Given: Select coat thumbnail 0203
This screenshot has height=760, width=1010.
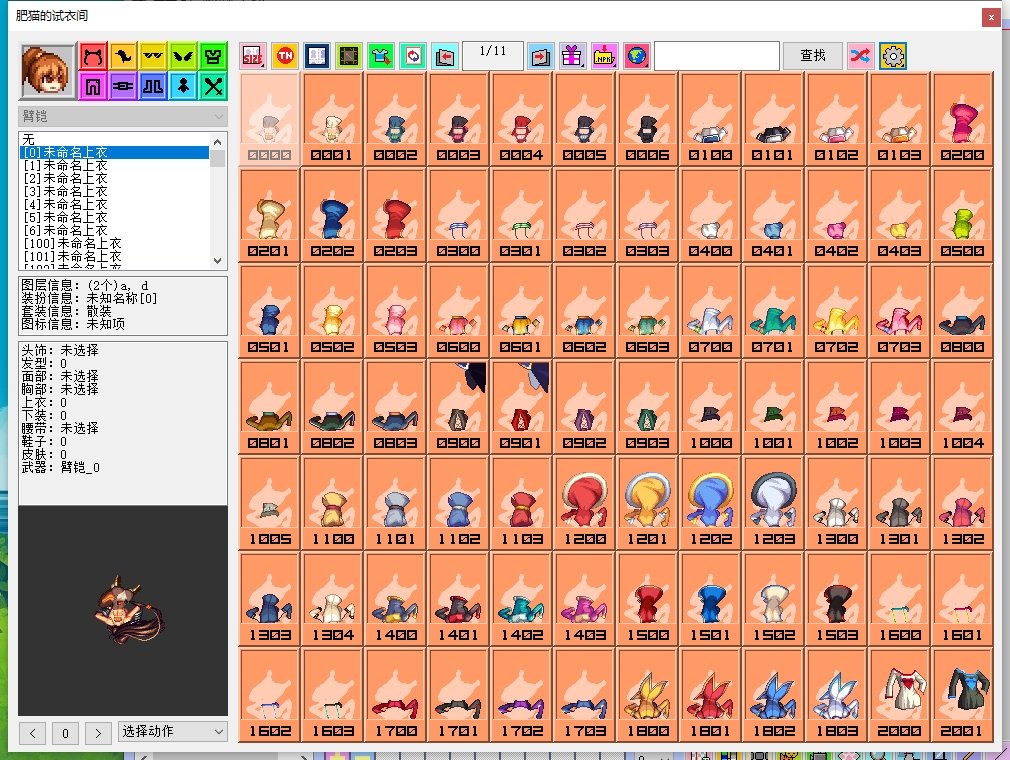Looking at the screenshot, I should point(395,215).
